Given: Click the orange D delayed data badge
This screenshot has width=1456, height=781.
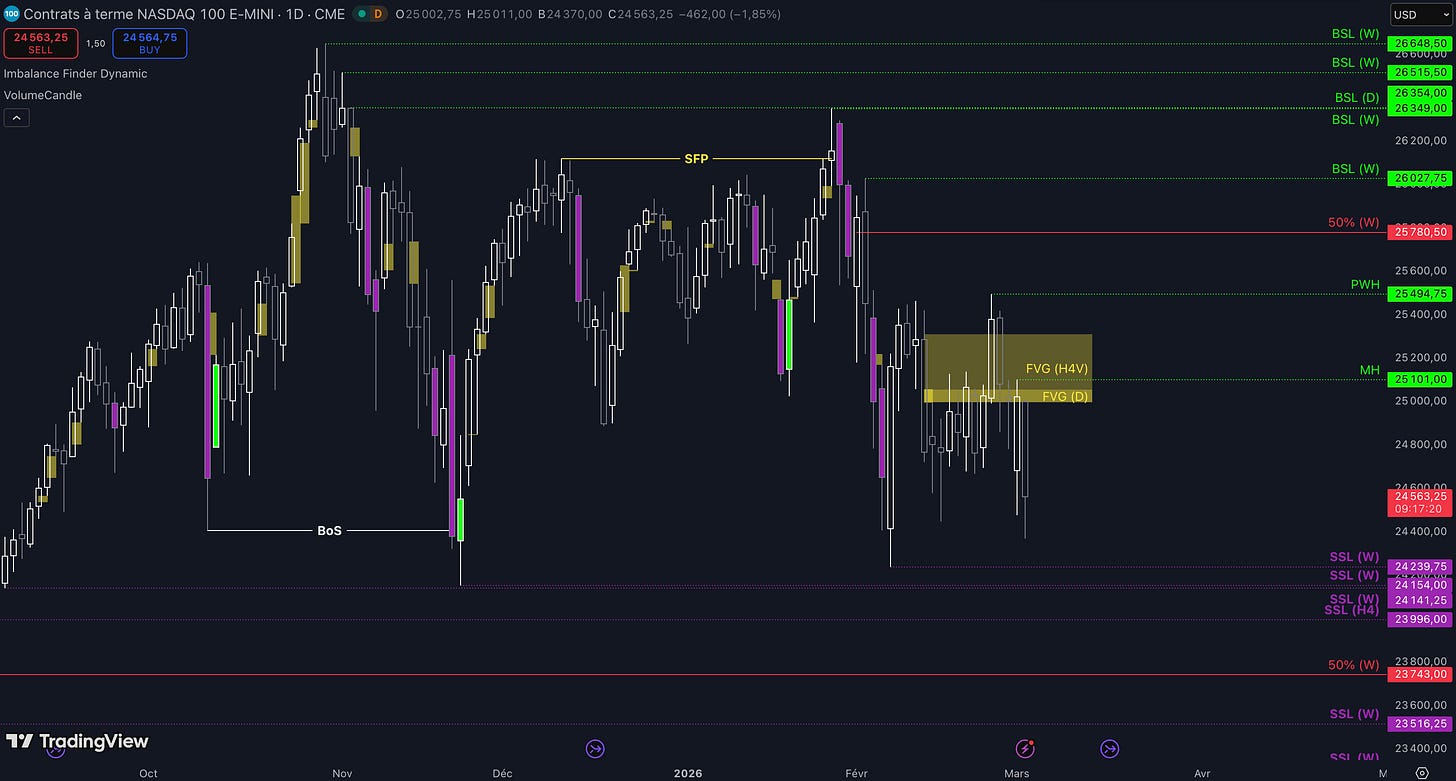Looking at the screenshot, I should pos(377,14).
